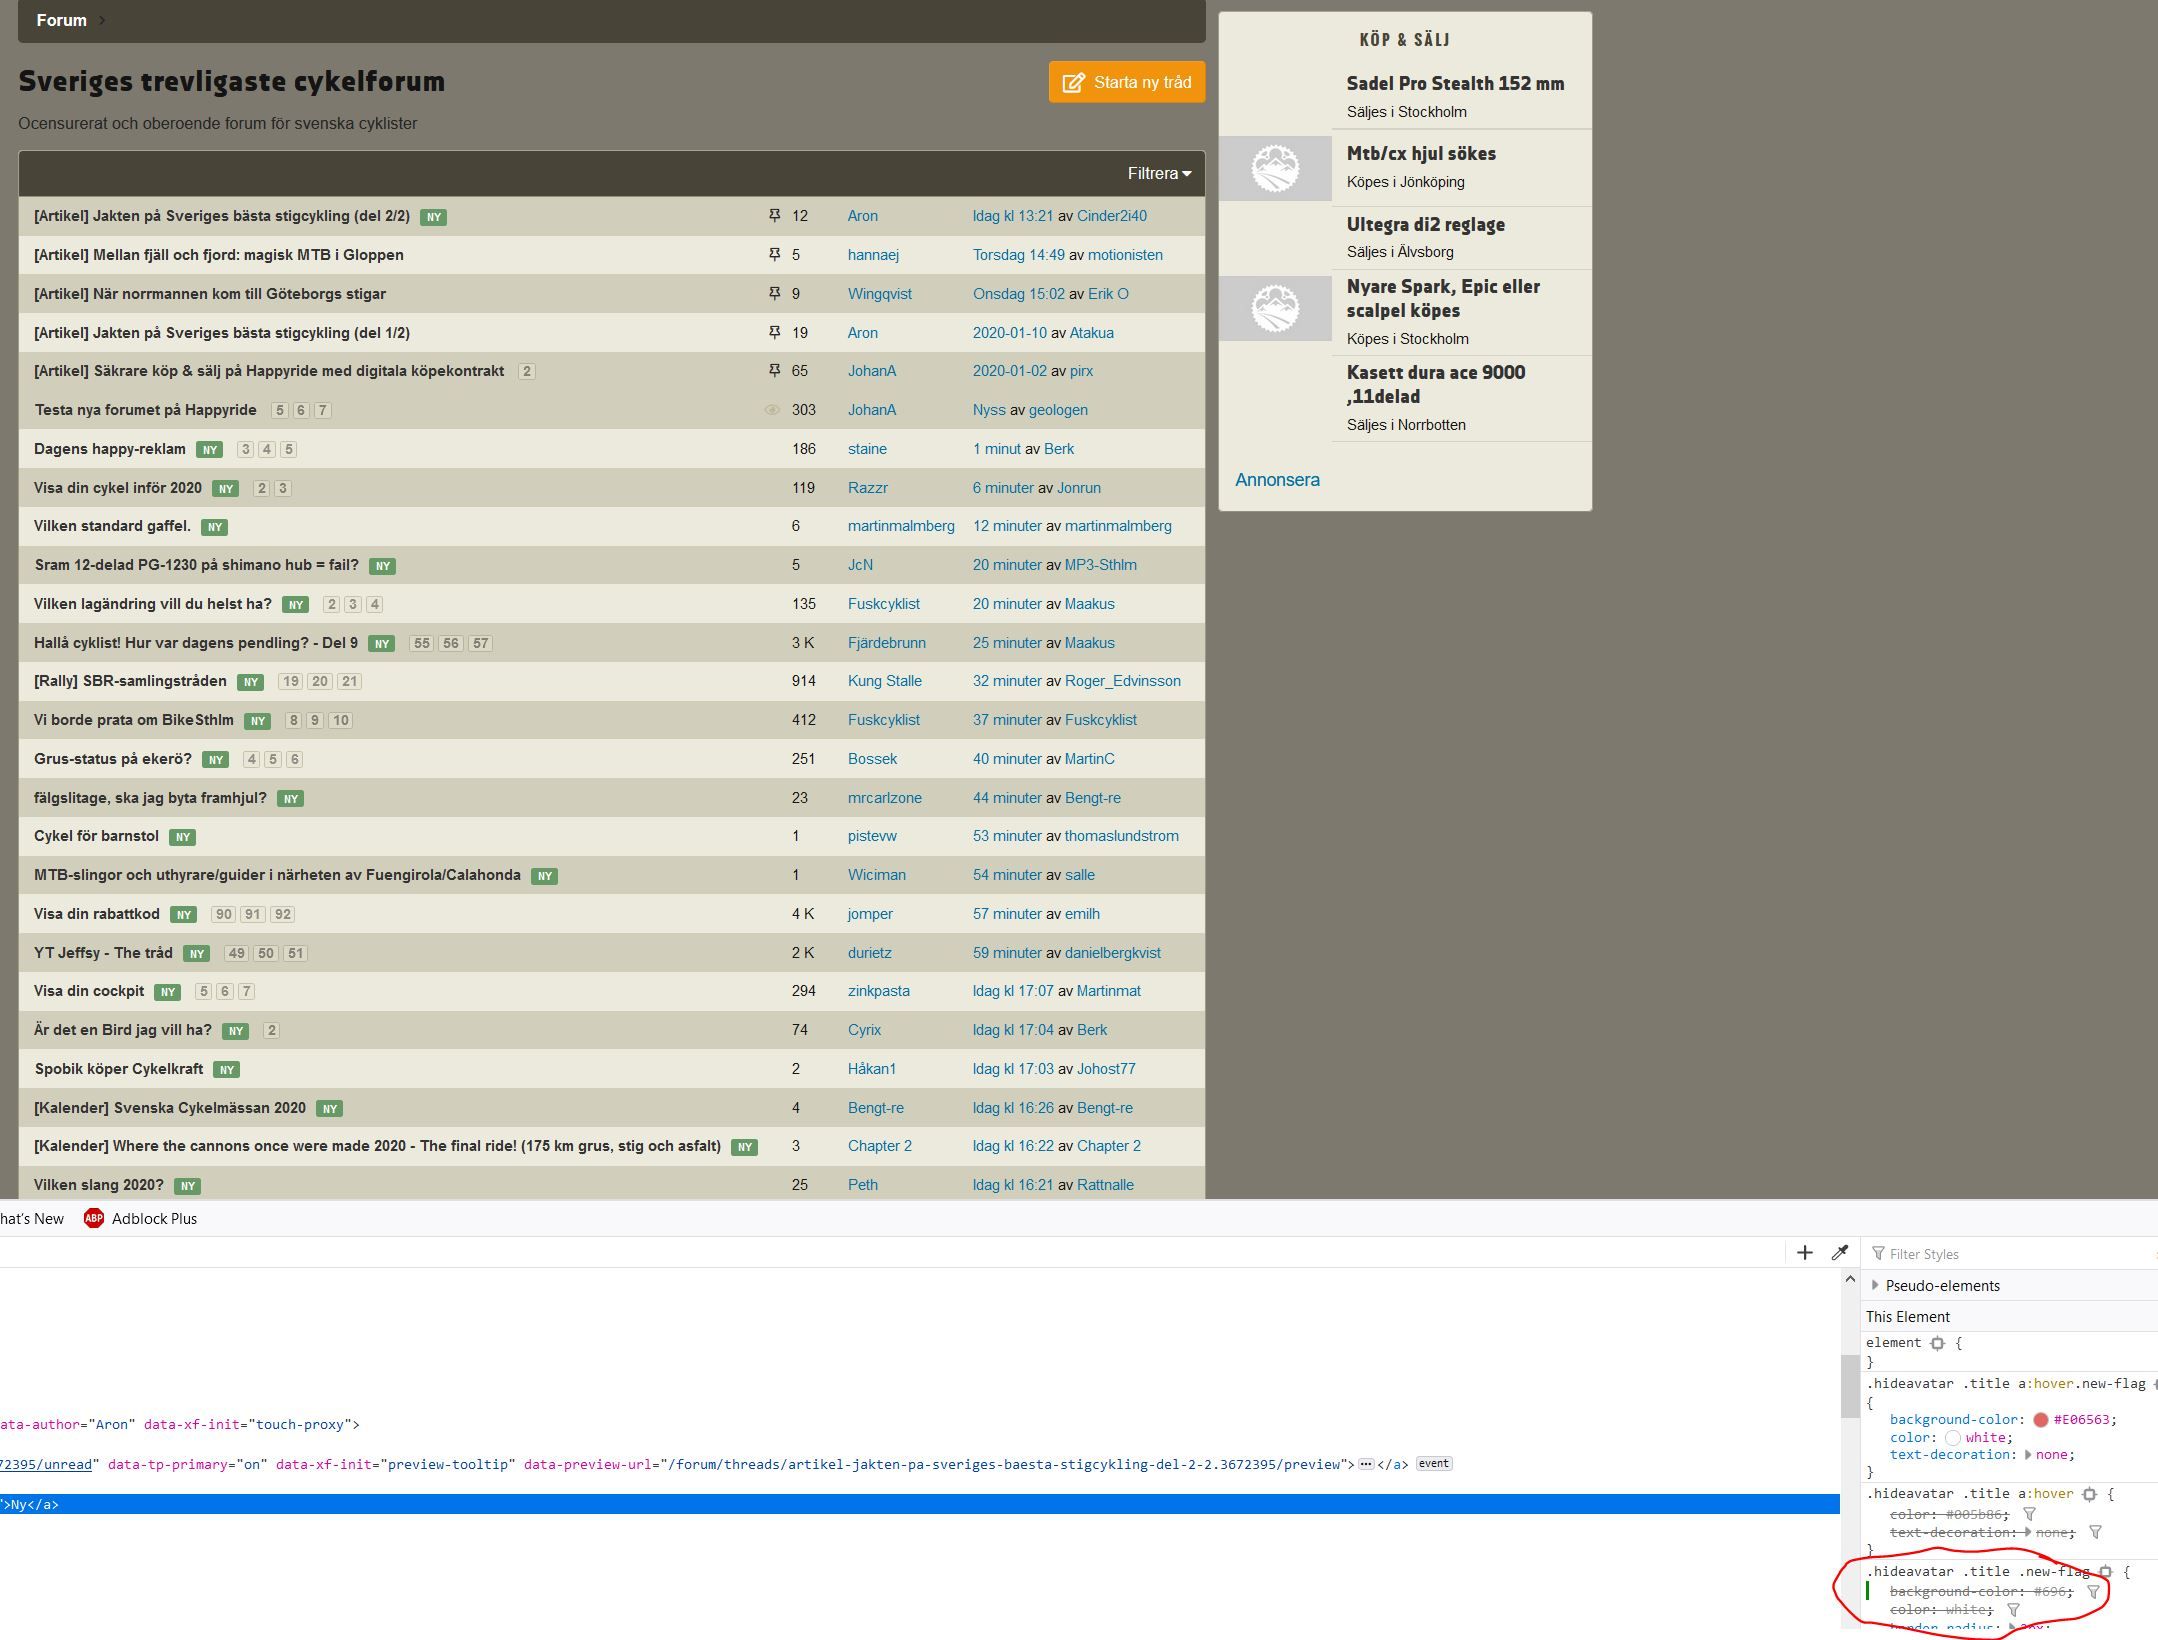Click the #E06563 red color swatch
The image size is (2158, 1640).
[2041, 1420]
